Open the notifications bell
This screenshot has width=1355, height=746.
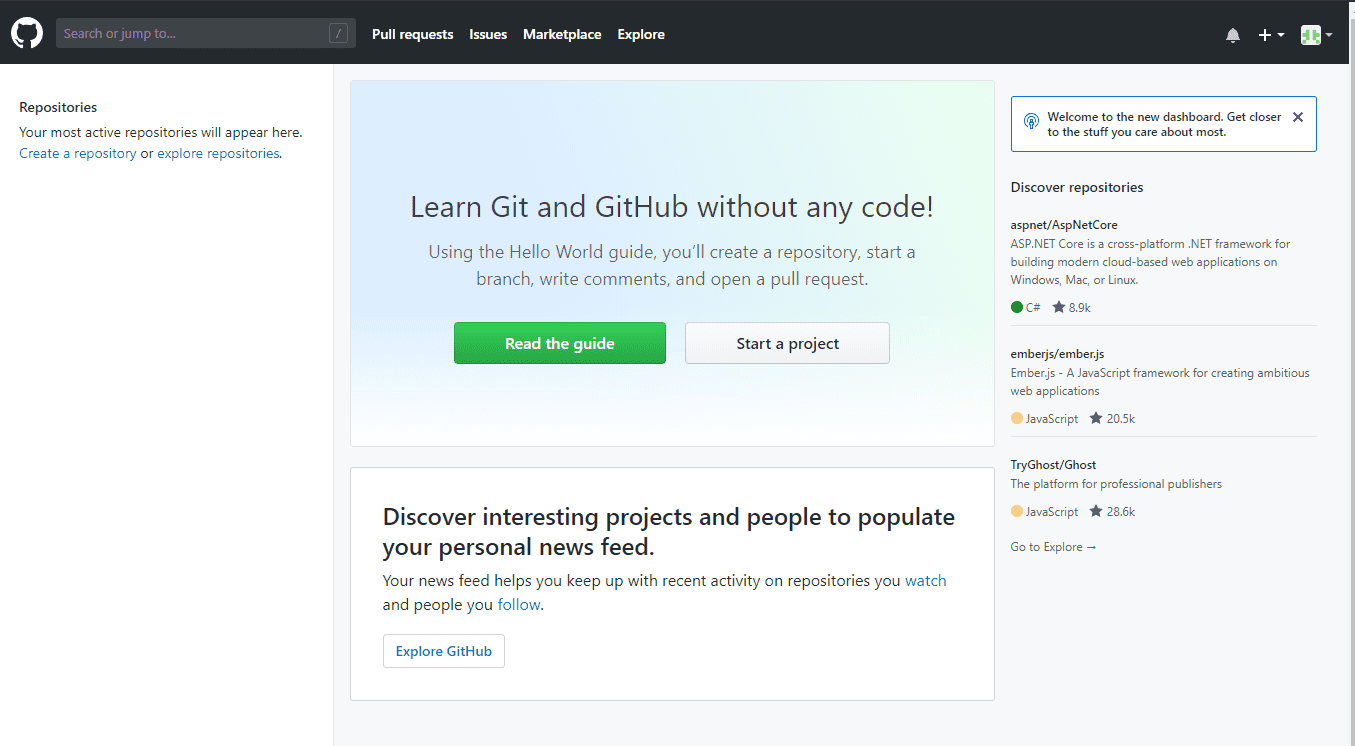coord(1233,35)
